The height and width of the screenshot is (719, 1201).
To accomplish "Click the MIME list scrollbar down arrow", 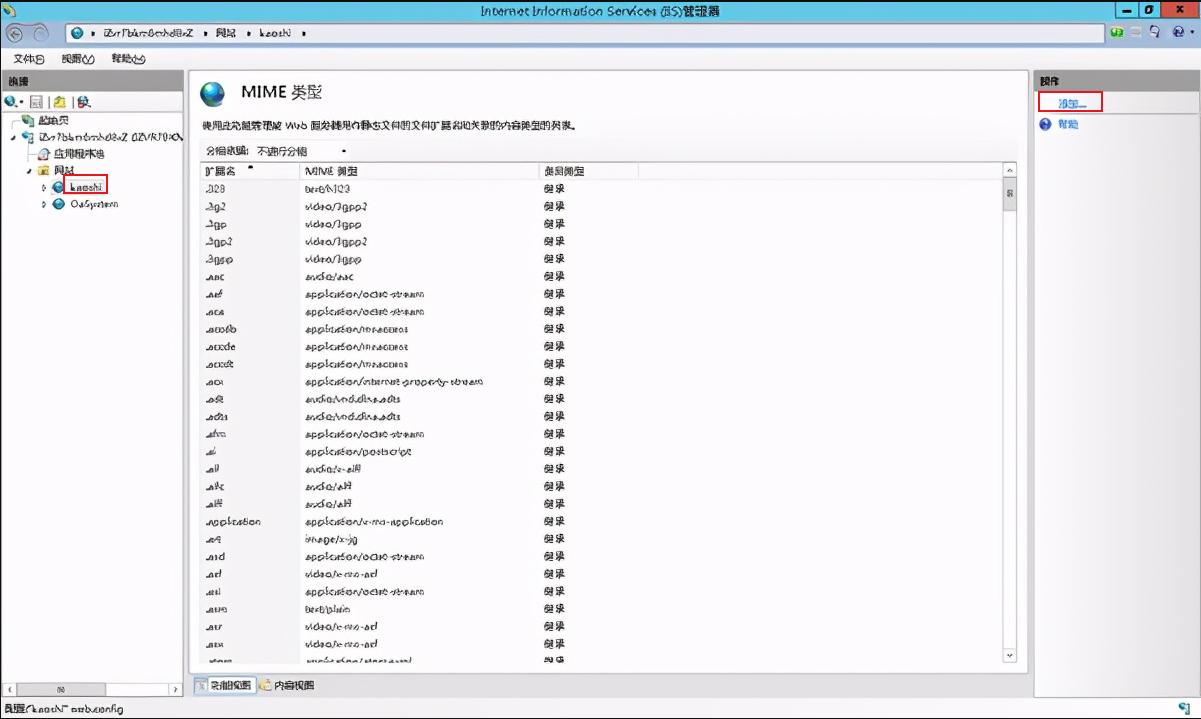I will tap(1009, 655).
